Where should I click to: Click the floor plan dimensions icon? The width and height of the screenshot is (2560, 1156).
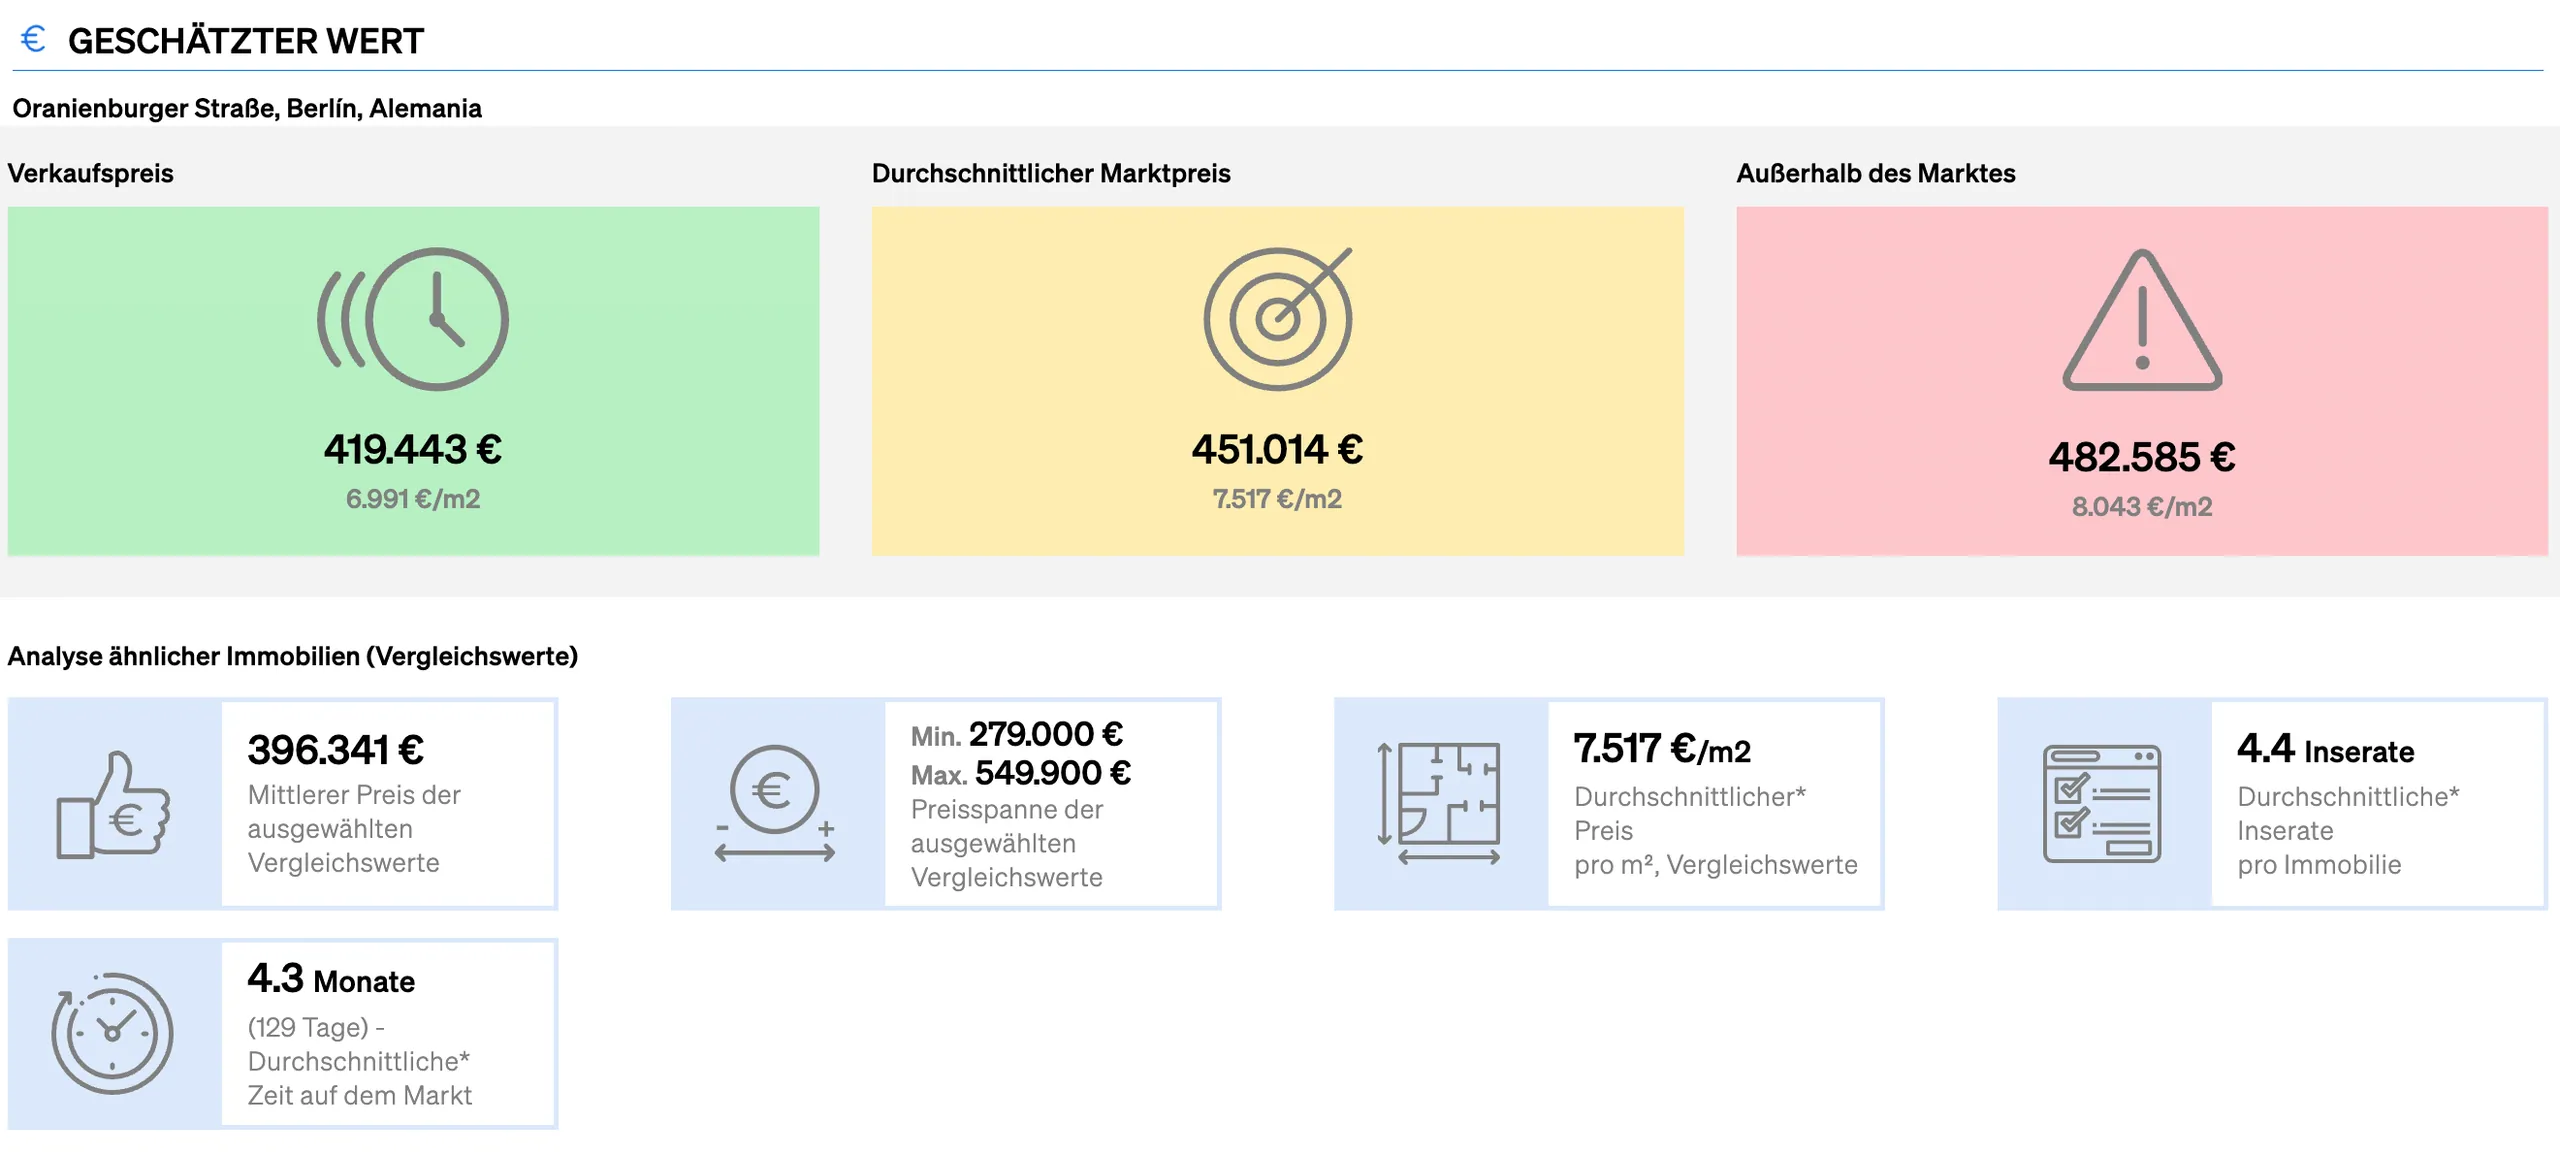click(x=1439, y=804)
